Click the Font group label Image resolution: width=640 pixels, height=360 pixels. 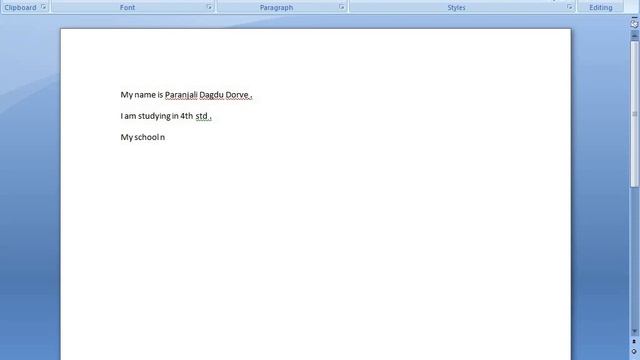(x=127, y=7)
